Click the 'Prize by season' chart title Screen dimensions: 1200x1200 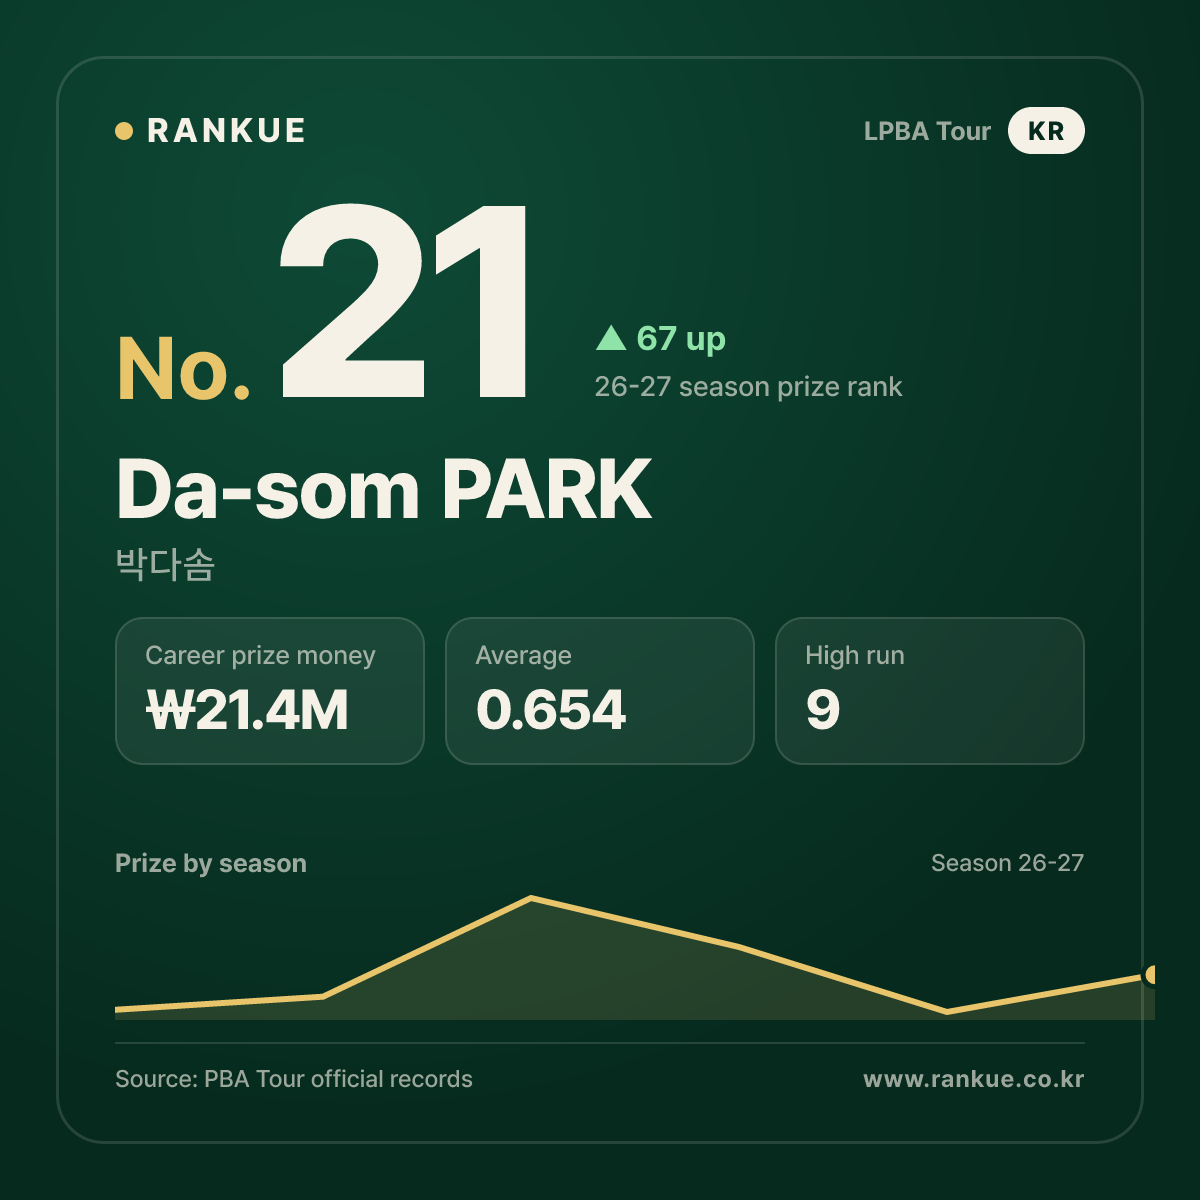point(211,863)
